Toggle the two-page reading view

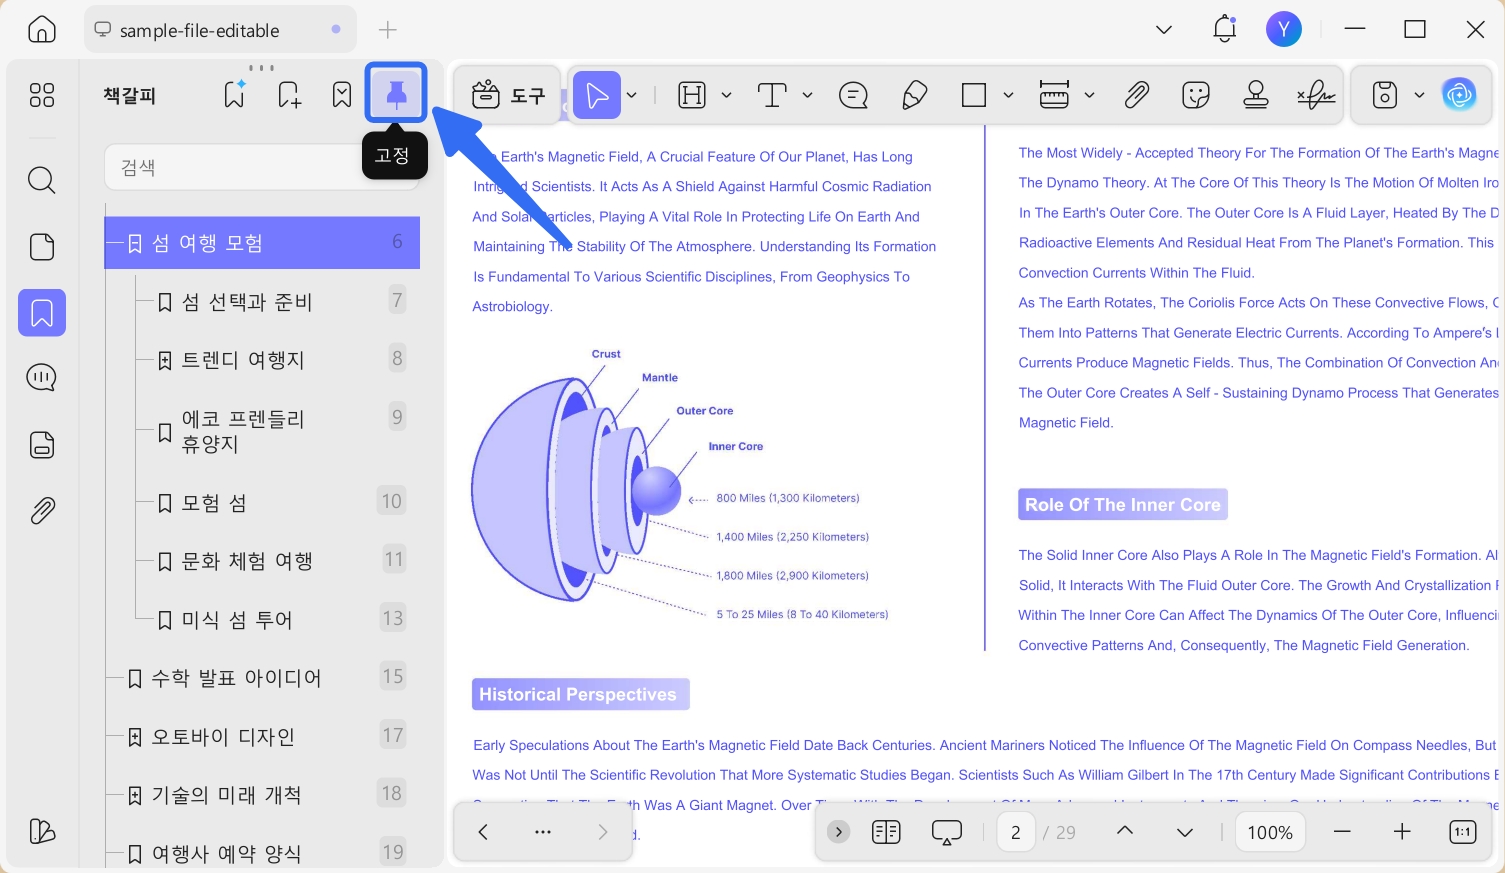[886, 832]
